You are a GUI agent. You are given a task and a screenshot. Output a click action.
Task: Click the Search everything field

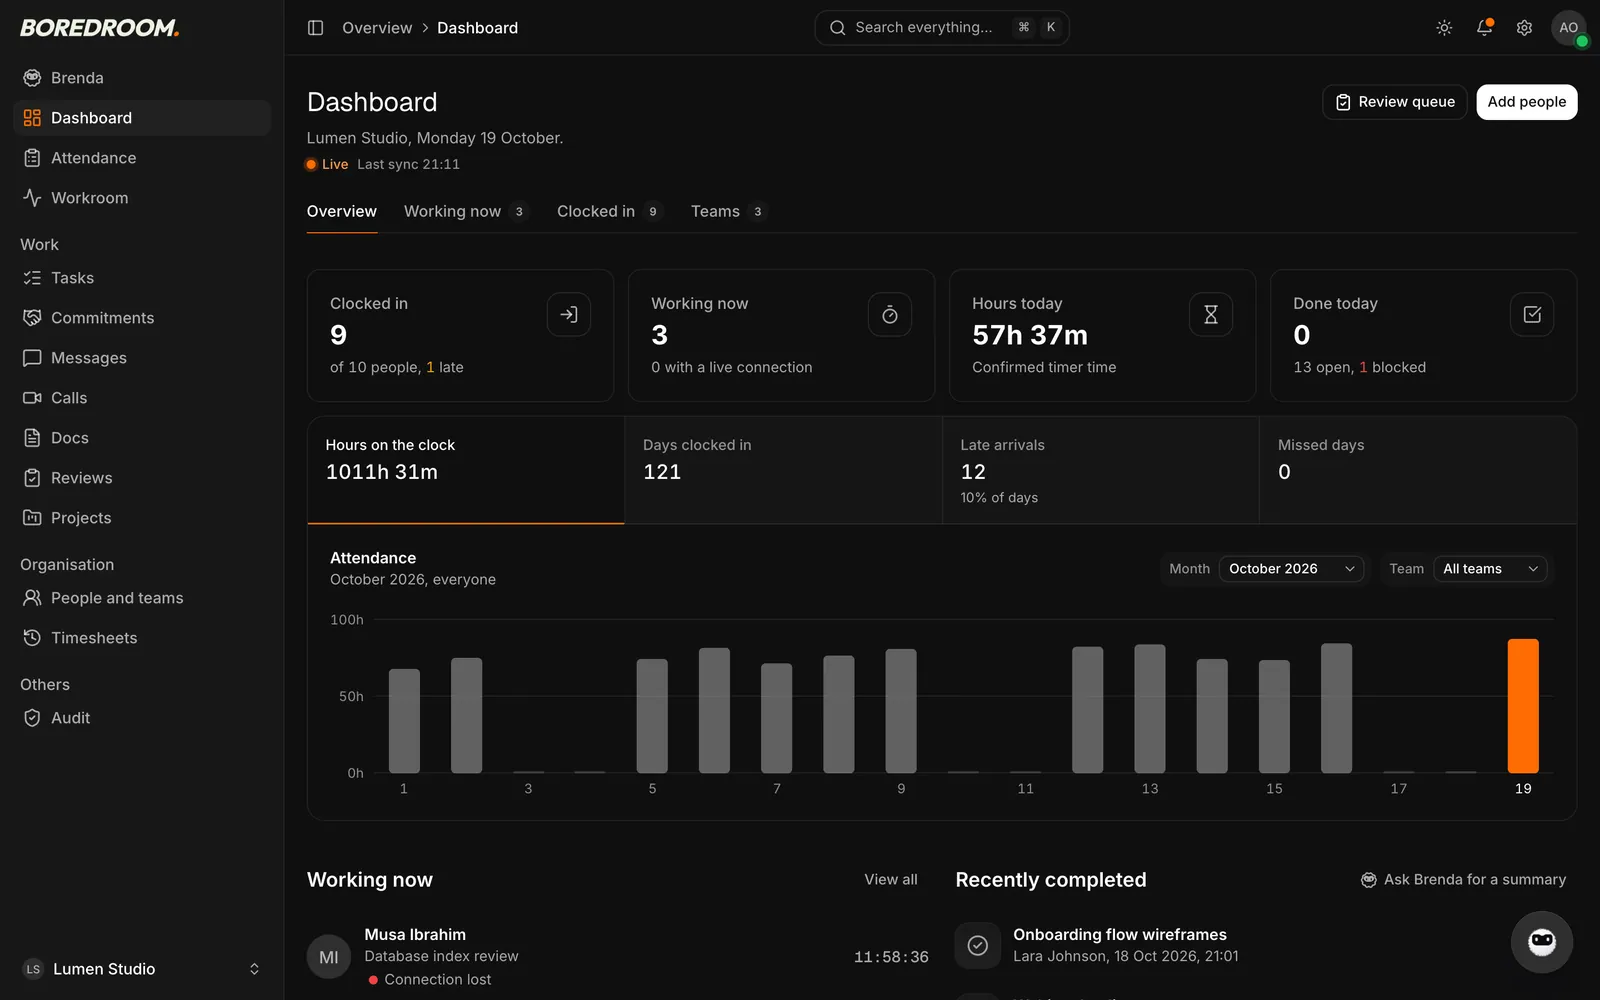pyautogui.click(x=942, y=28)
